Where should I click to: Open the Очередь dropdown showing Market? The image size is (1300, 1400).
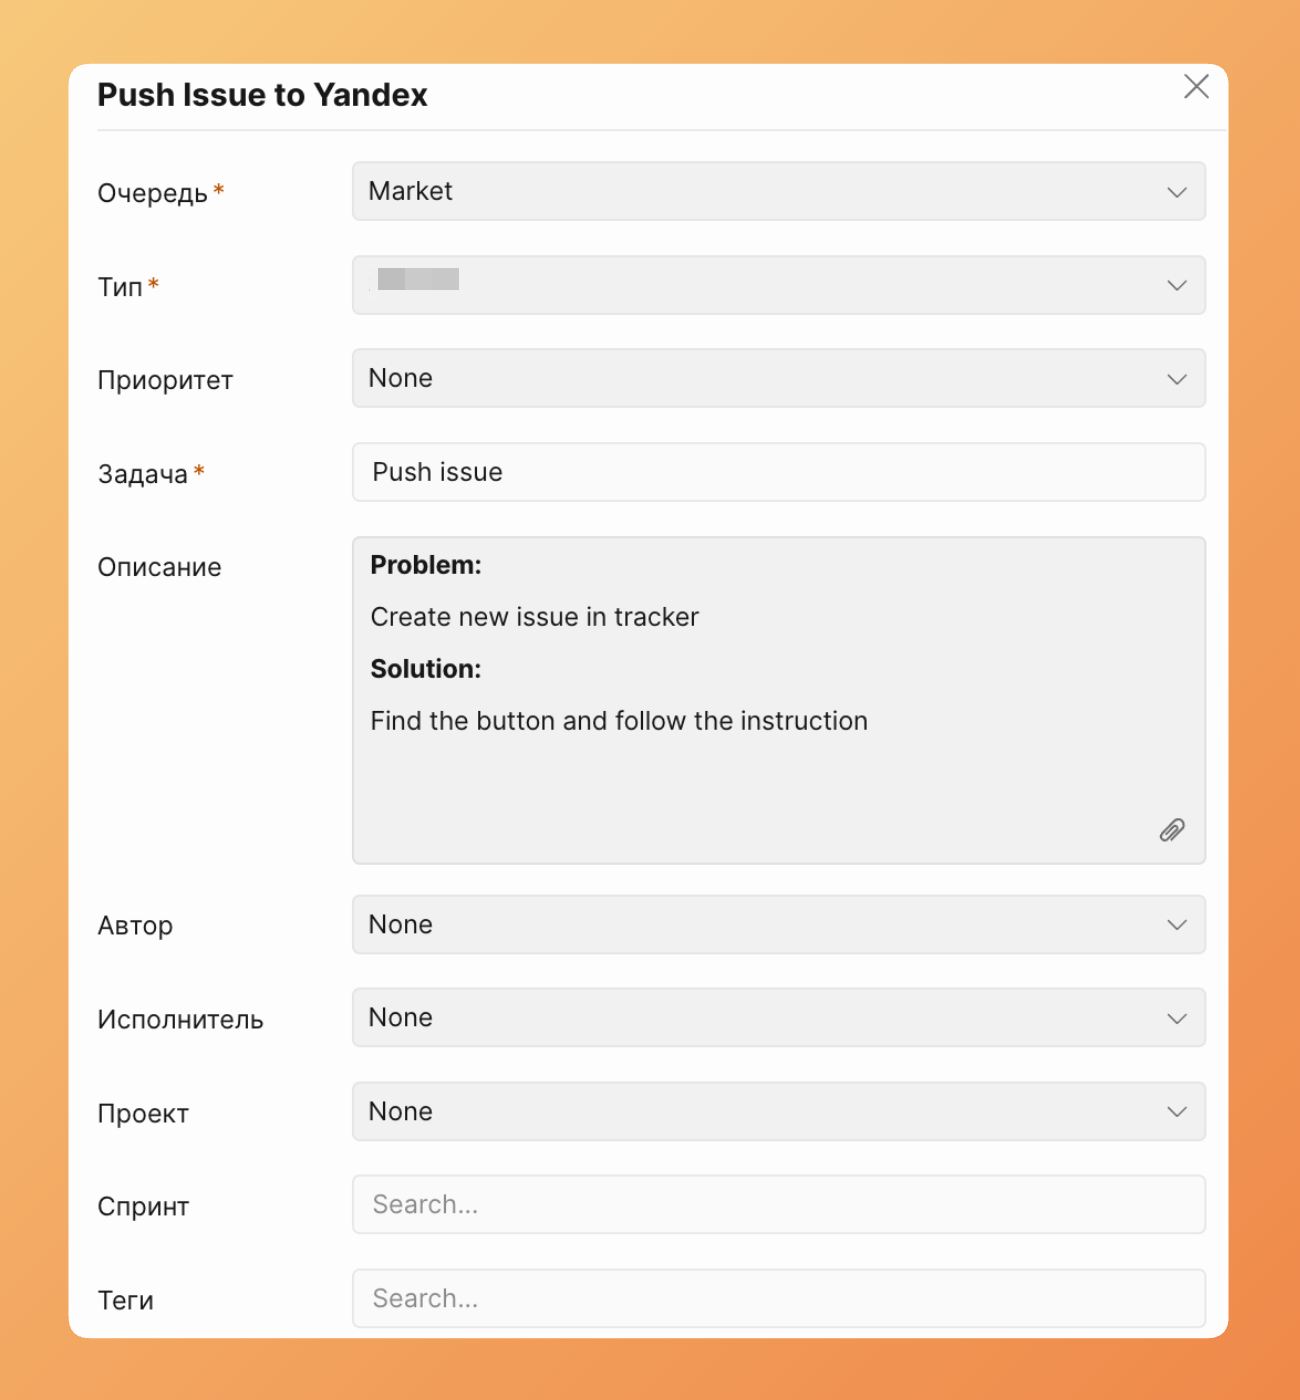[778, 191]
